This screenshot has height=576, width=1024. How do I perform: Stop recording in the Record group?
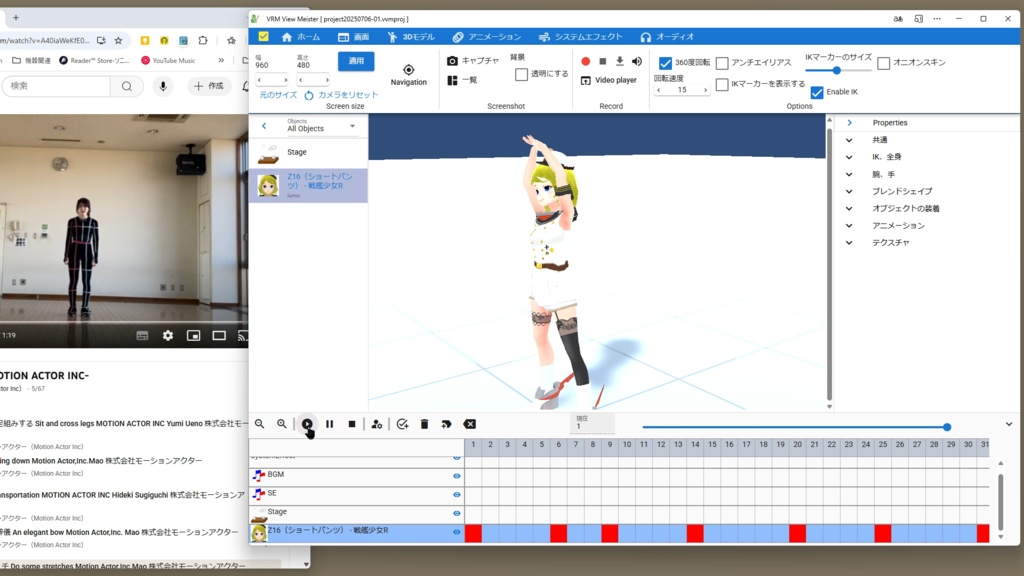coord(603,61)
